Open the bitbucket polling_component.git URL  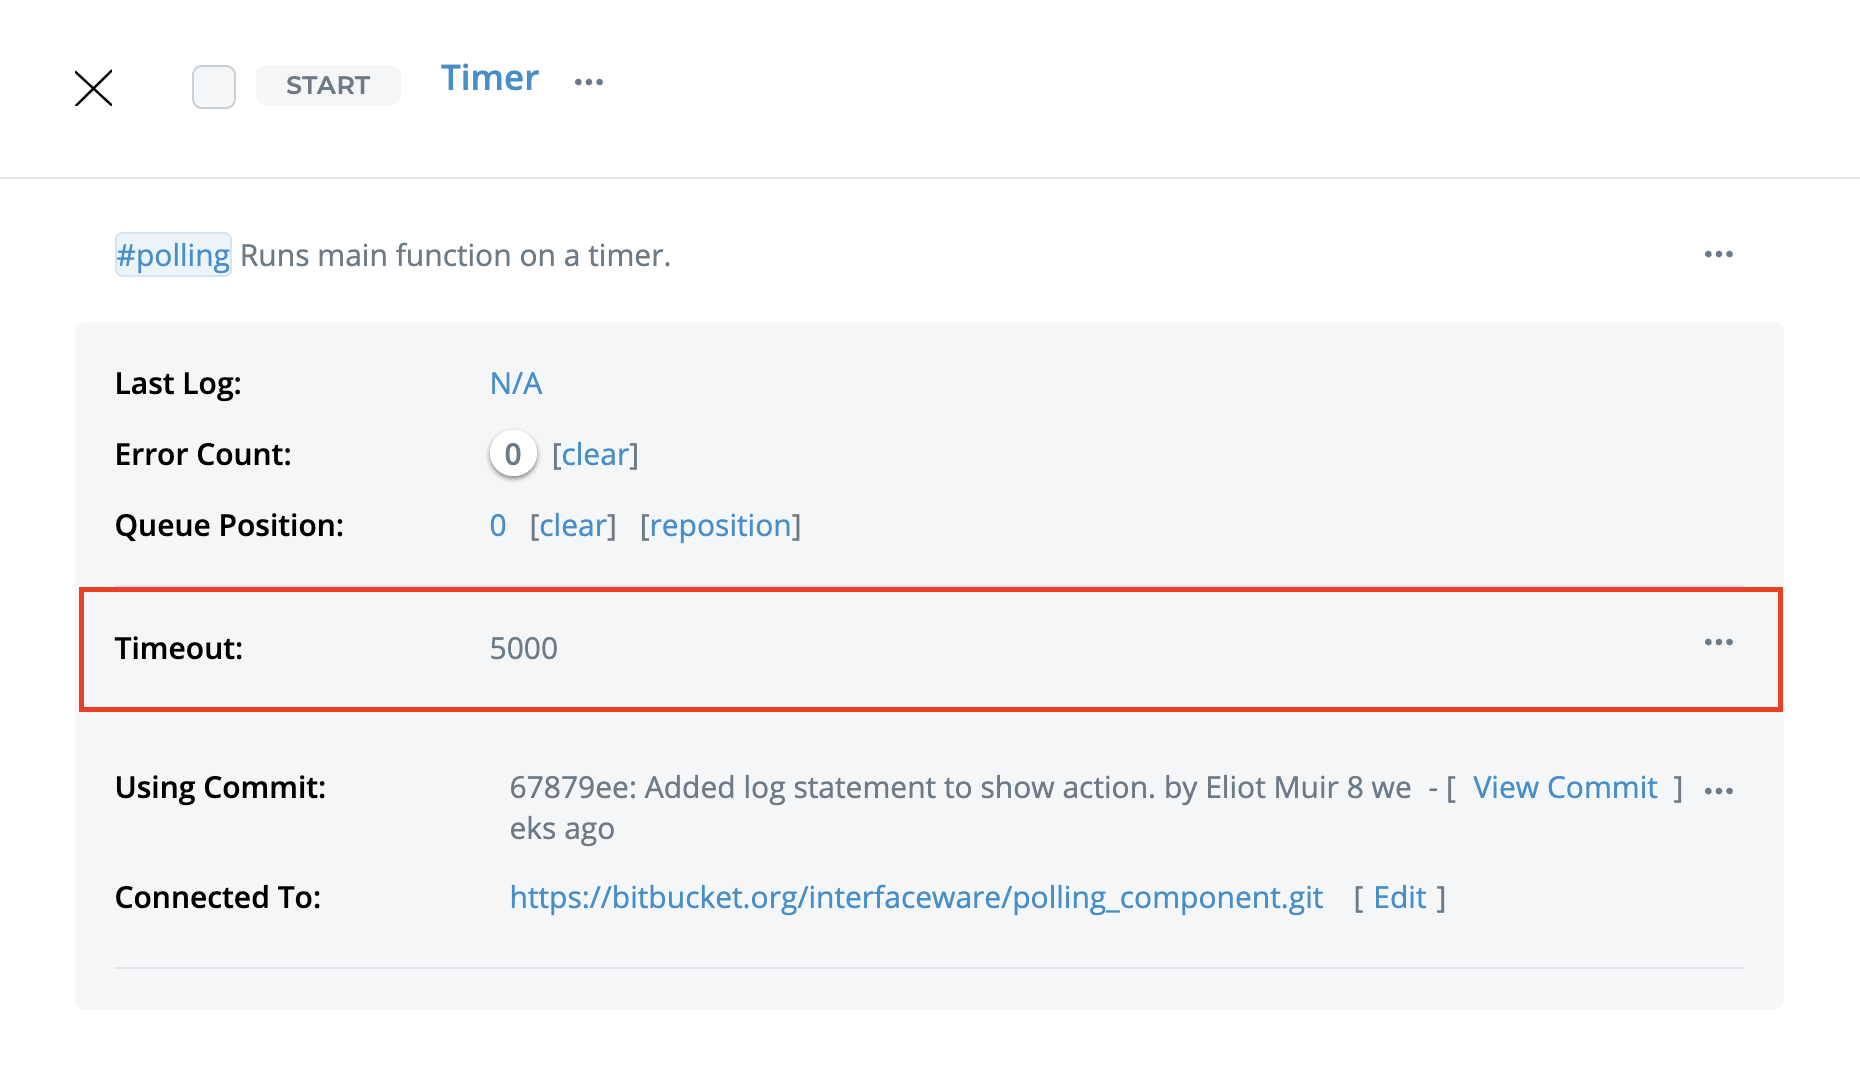coord(916,897)
